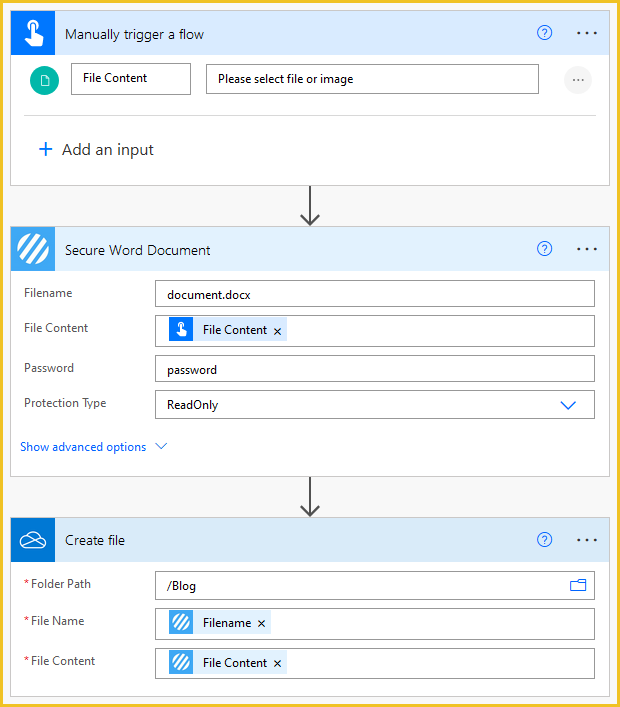Open help for Secure Word Document

544,249
